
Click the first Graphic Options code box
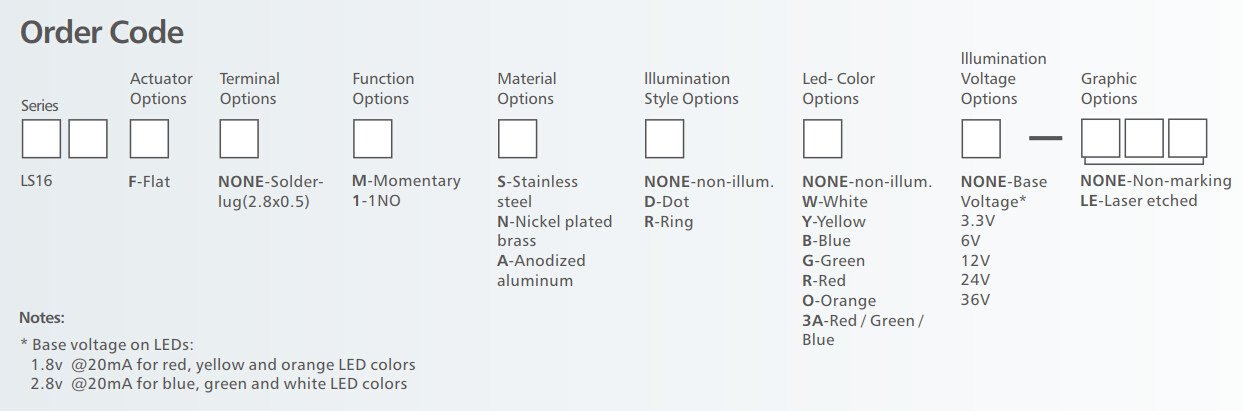tap(1101, 138)
